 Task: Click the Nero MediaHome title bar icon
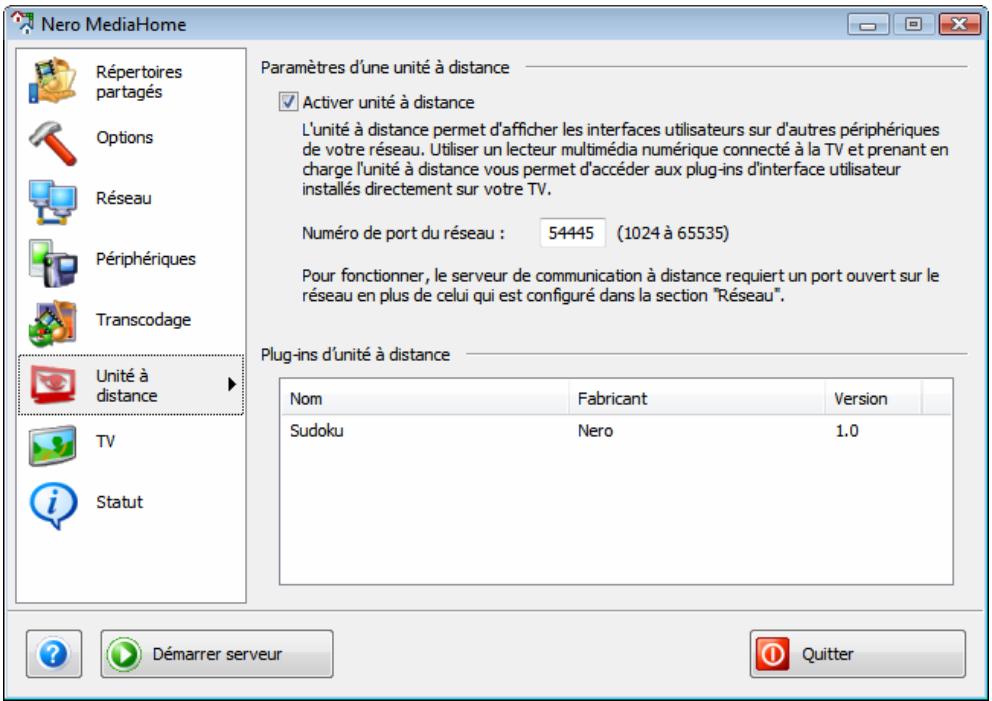[x=23, y=23]
